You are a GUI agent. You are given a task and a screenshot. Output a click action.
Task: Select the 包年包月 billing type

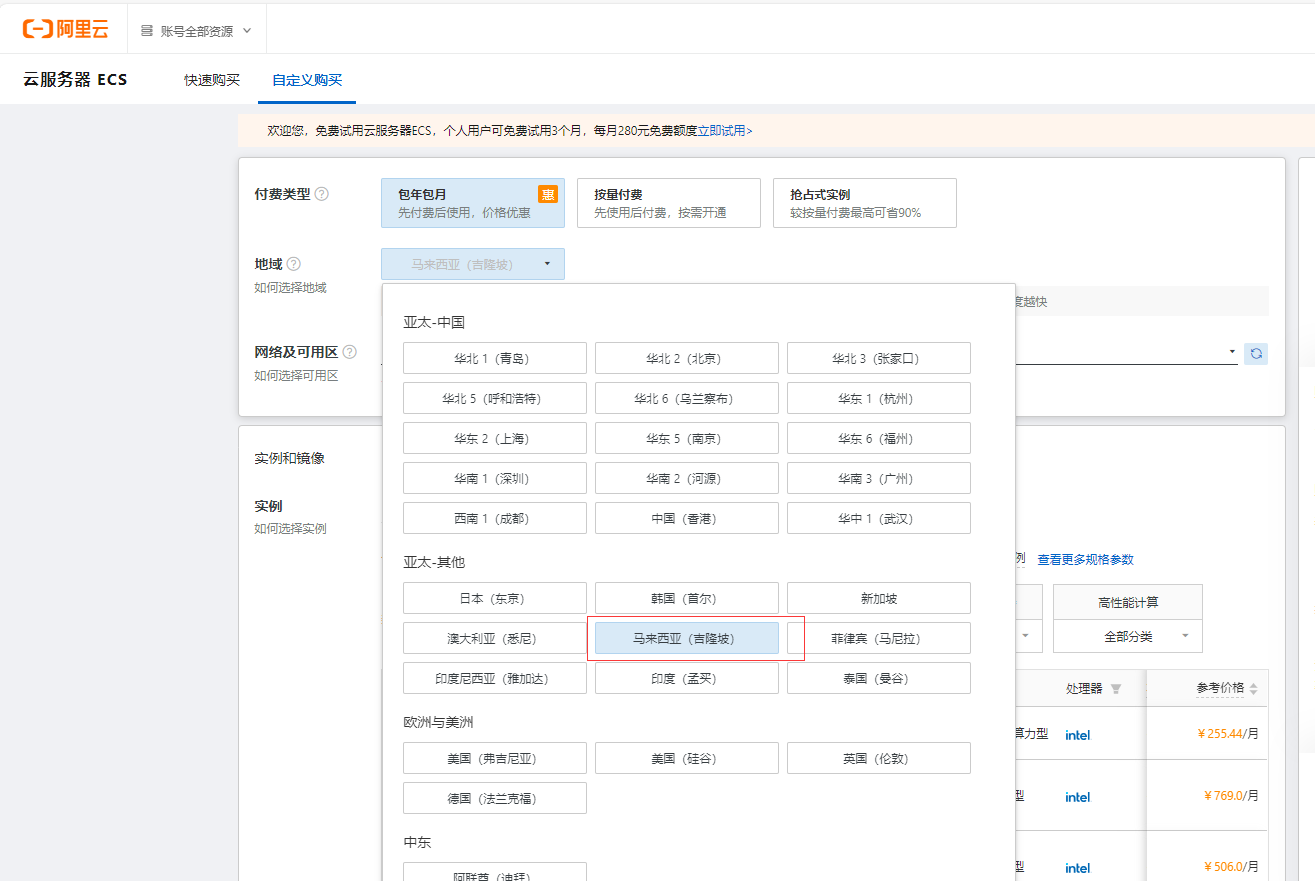[x=473, y=203]
